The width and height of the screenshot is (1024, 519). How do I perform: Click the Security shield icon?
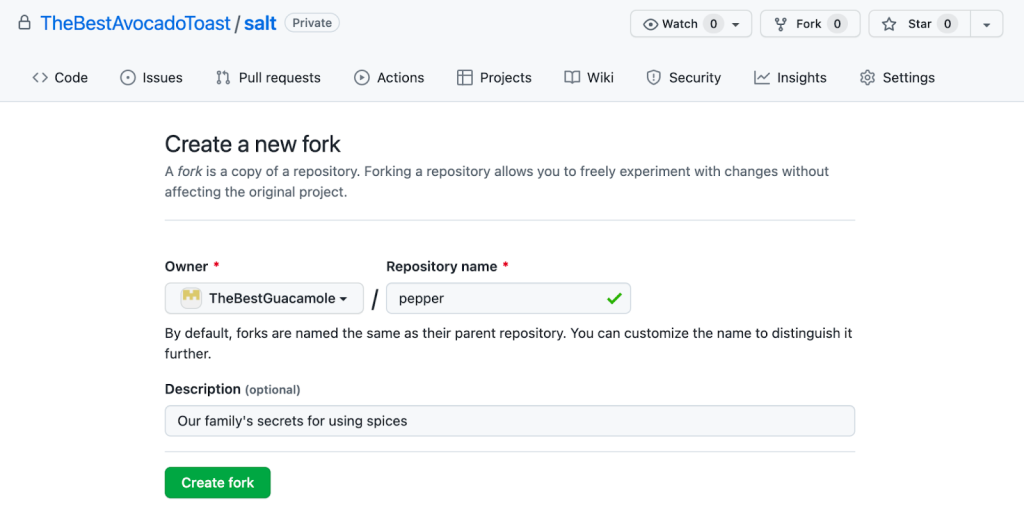click(x=654, y=78)
